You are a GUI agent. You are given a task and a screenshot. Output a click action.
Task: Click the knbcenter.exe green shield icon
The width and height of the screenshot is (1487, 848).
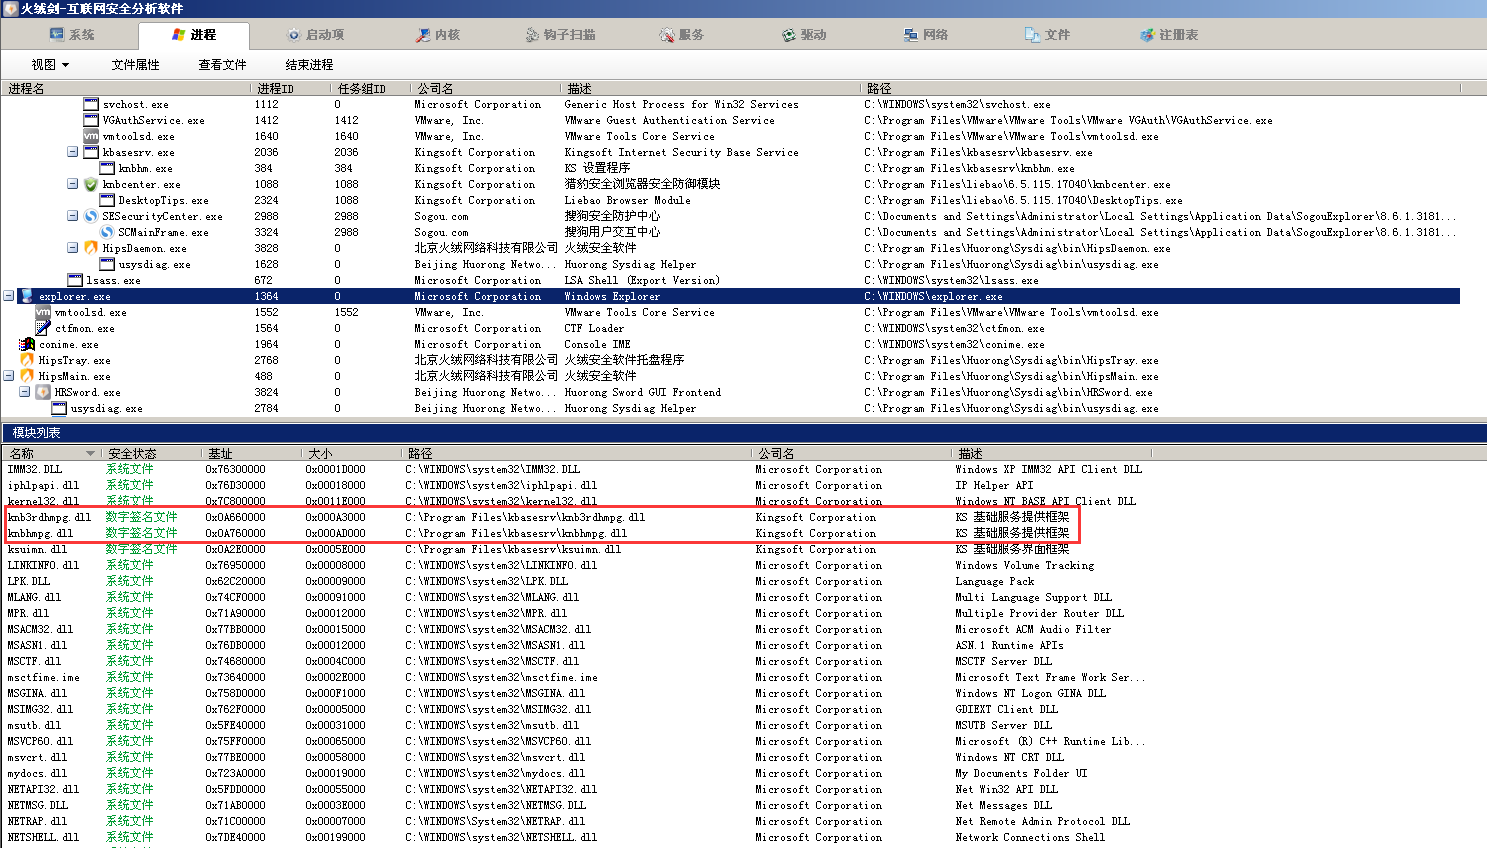coord(91,184)
